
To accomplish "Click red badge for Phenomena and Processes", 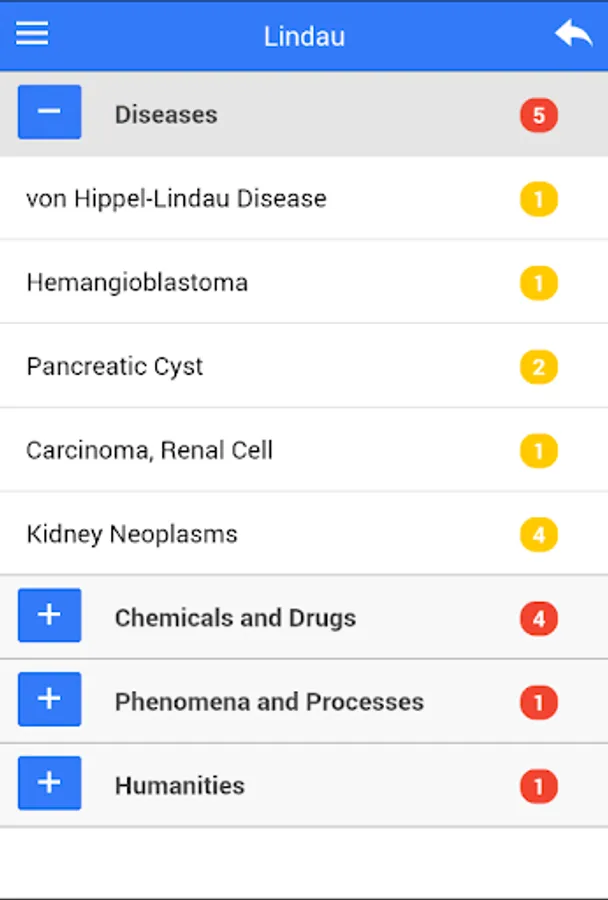I will click(x=538, y=703).
